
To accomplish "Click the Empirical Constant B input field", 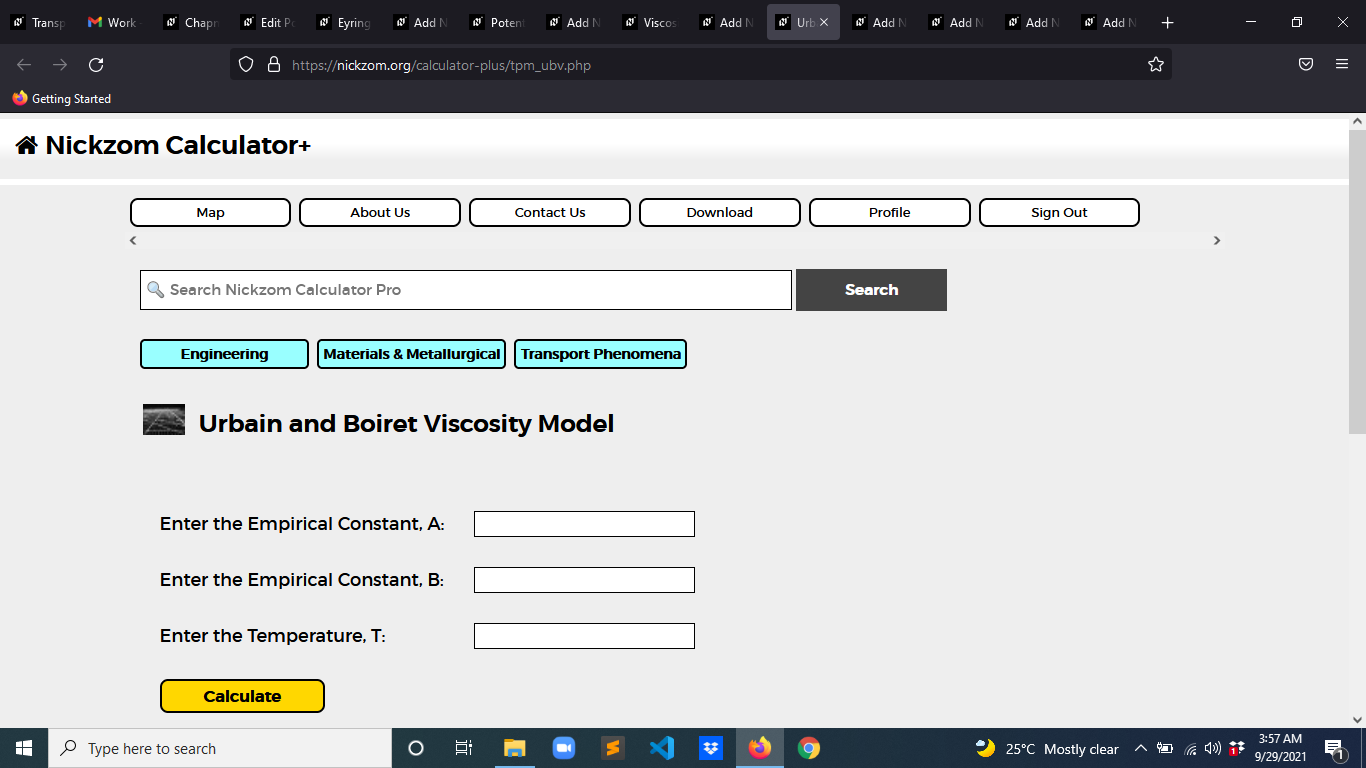I will 584,580.
